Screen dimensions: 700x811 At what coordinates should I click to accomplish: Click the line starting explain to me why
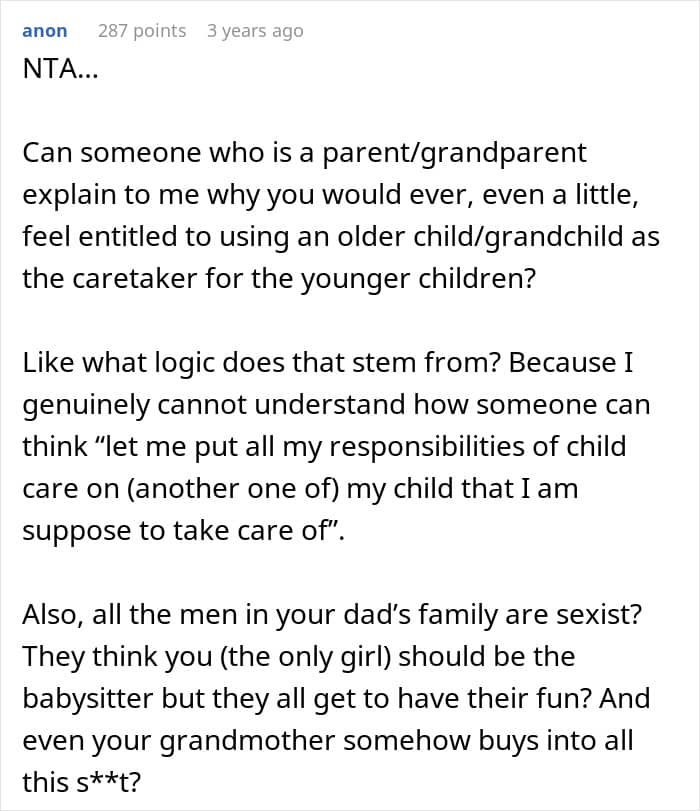(330, 196)
